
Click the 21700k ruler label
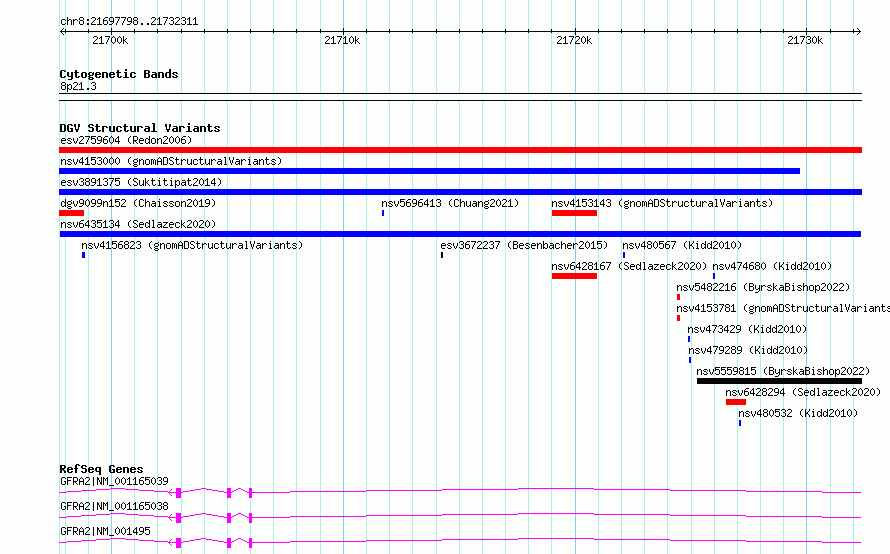(x=110, y=40)
